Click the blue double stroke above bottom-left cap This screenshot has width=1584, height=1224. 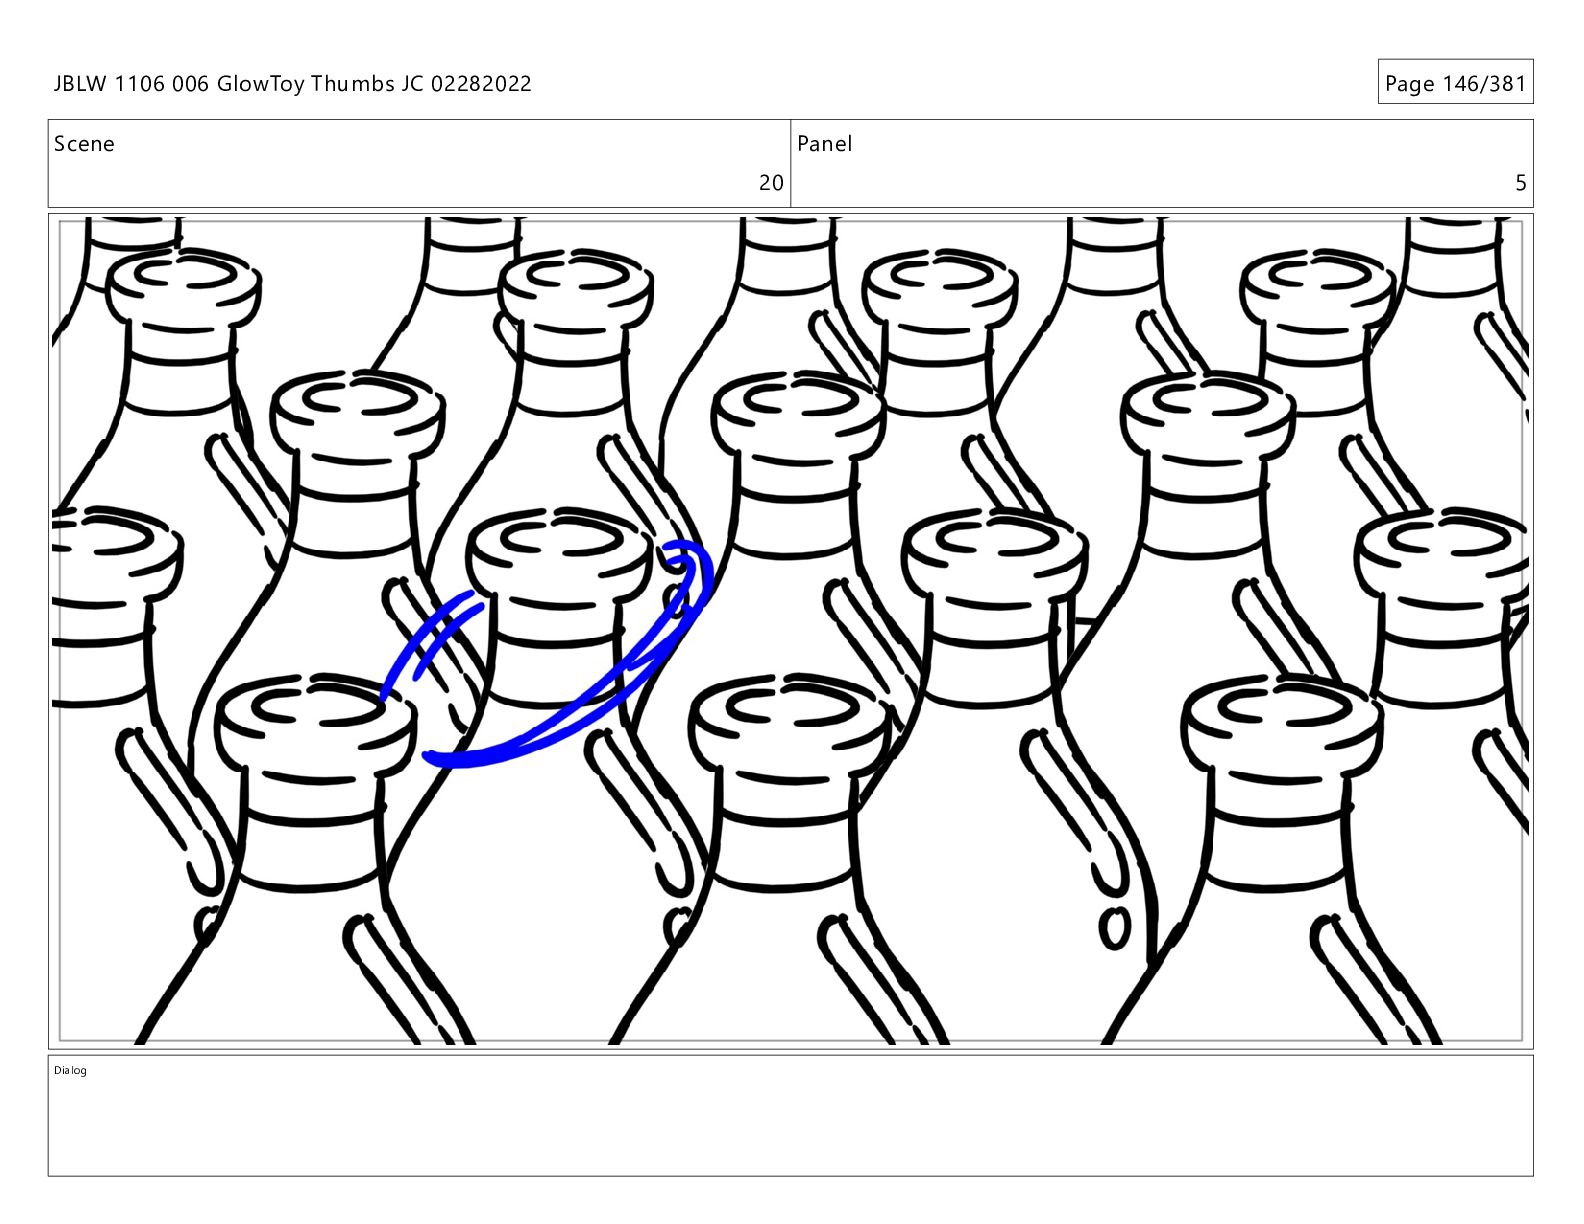coord(432,640)
